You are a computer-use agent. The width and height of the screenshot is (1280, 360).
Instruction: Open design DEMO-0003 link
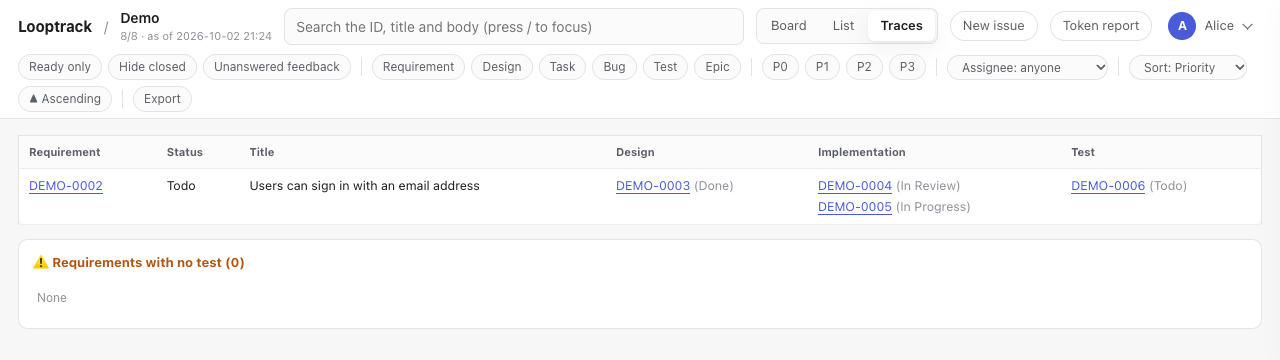pyautogui.click(x=653, y=186)
